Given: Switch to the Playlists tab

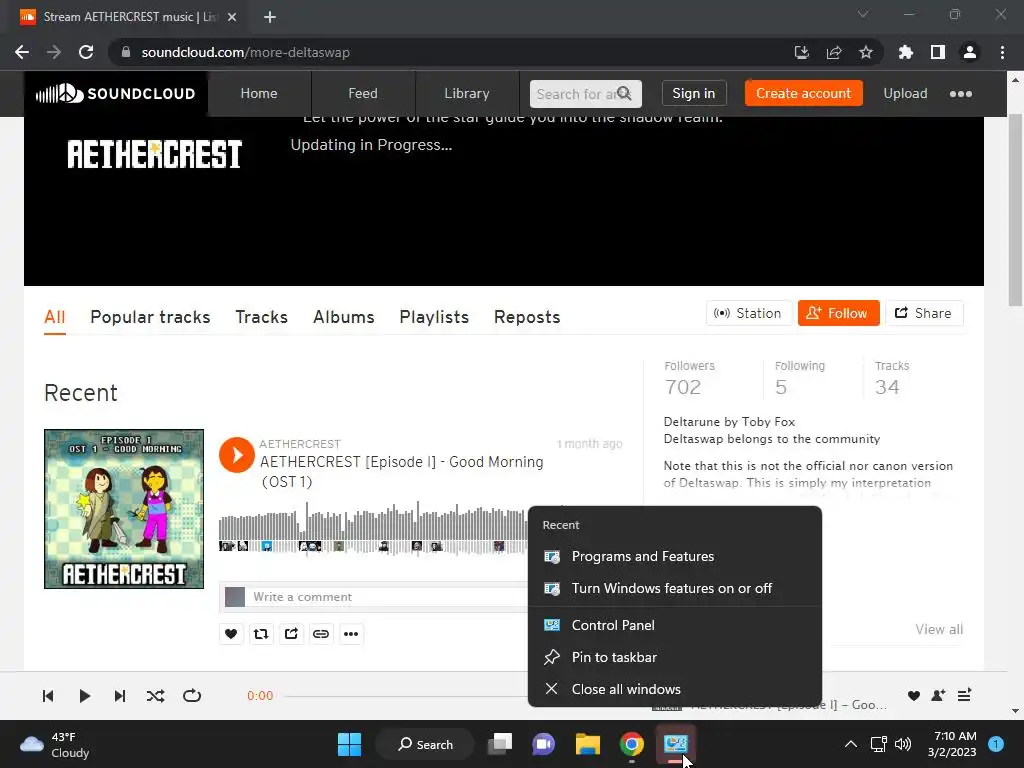Looking at the screenshot, I should point(434,317).
